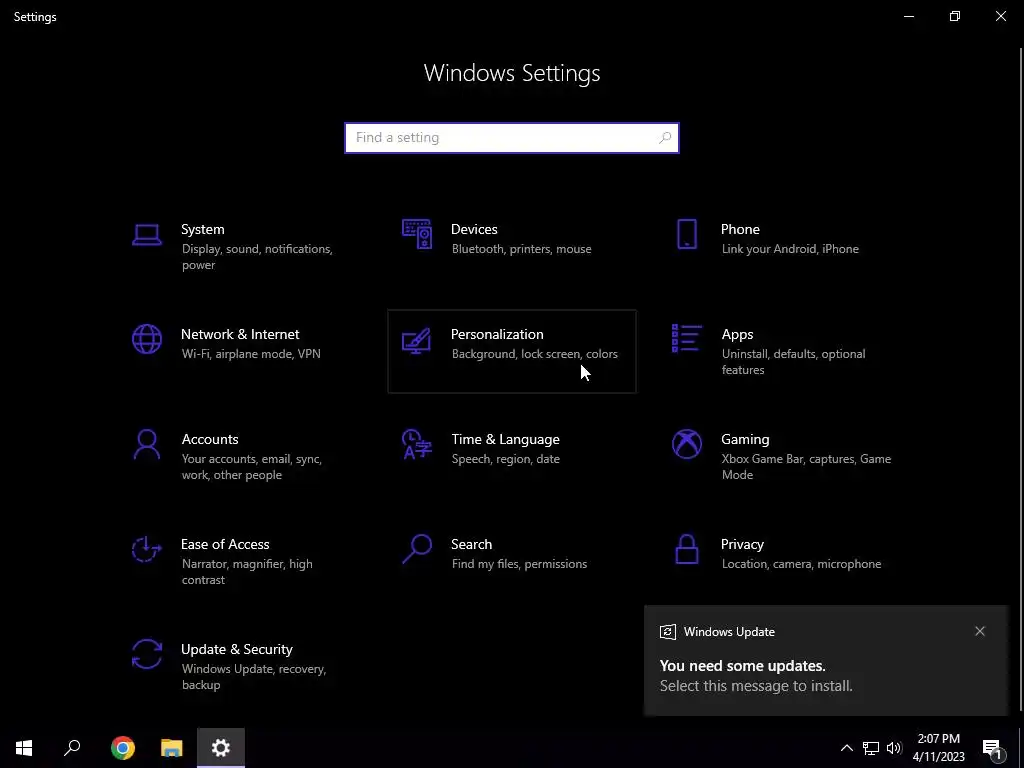The image size is (1024, 768).
Task: Click the network tray icon
Action: pyautogui.click(x=871, y=748)
